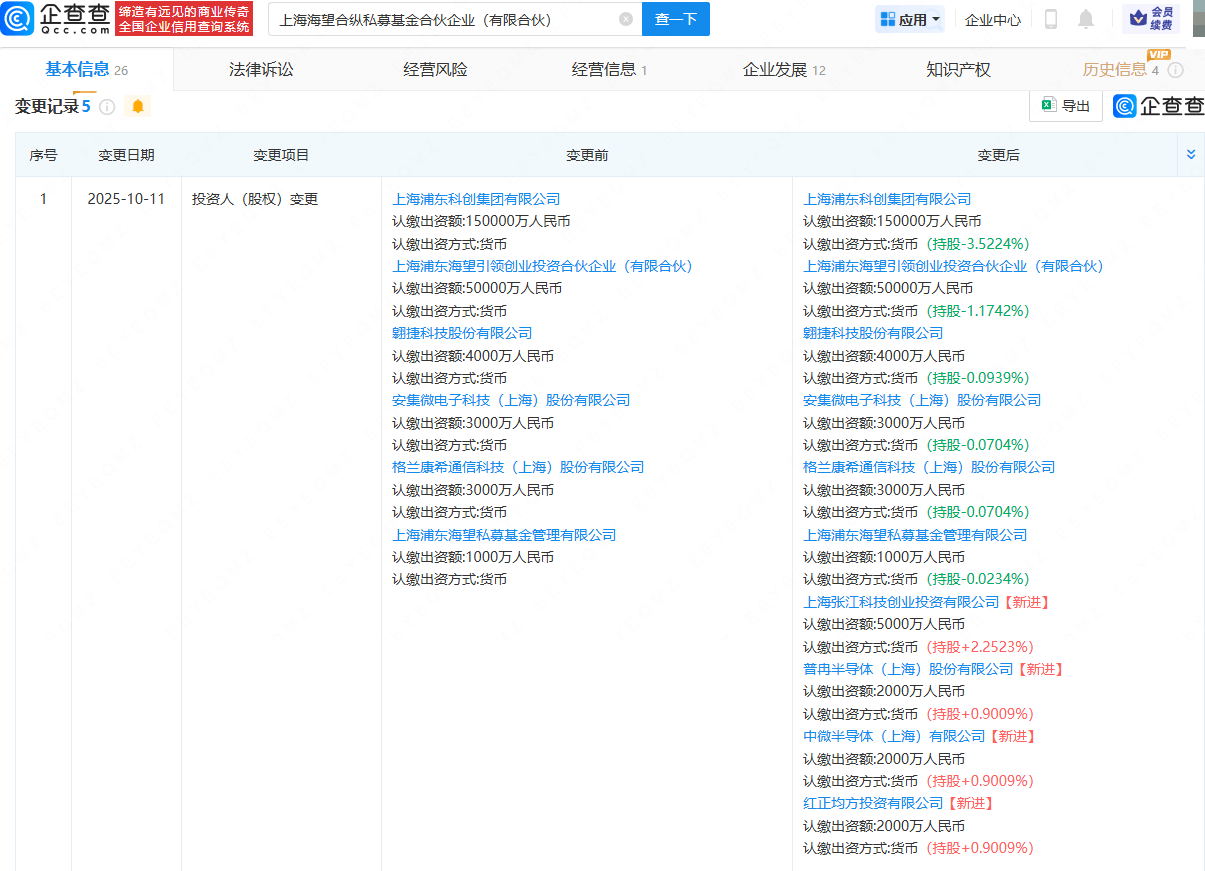The height and width of the screenshot is (871, 1205).
Task: Clear the search box with the X icon
Action: (x=626, y=19)
